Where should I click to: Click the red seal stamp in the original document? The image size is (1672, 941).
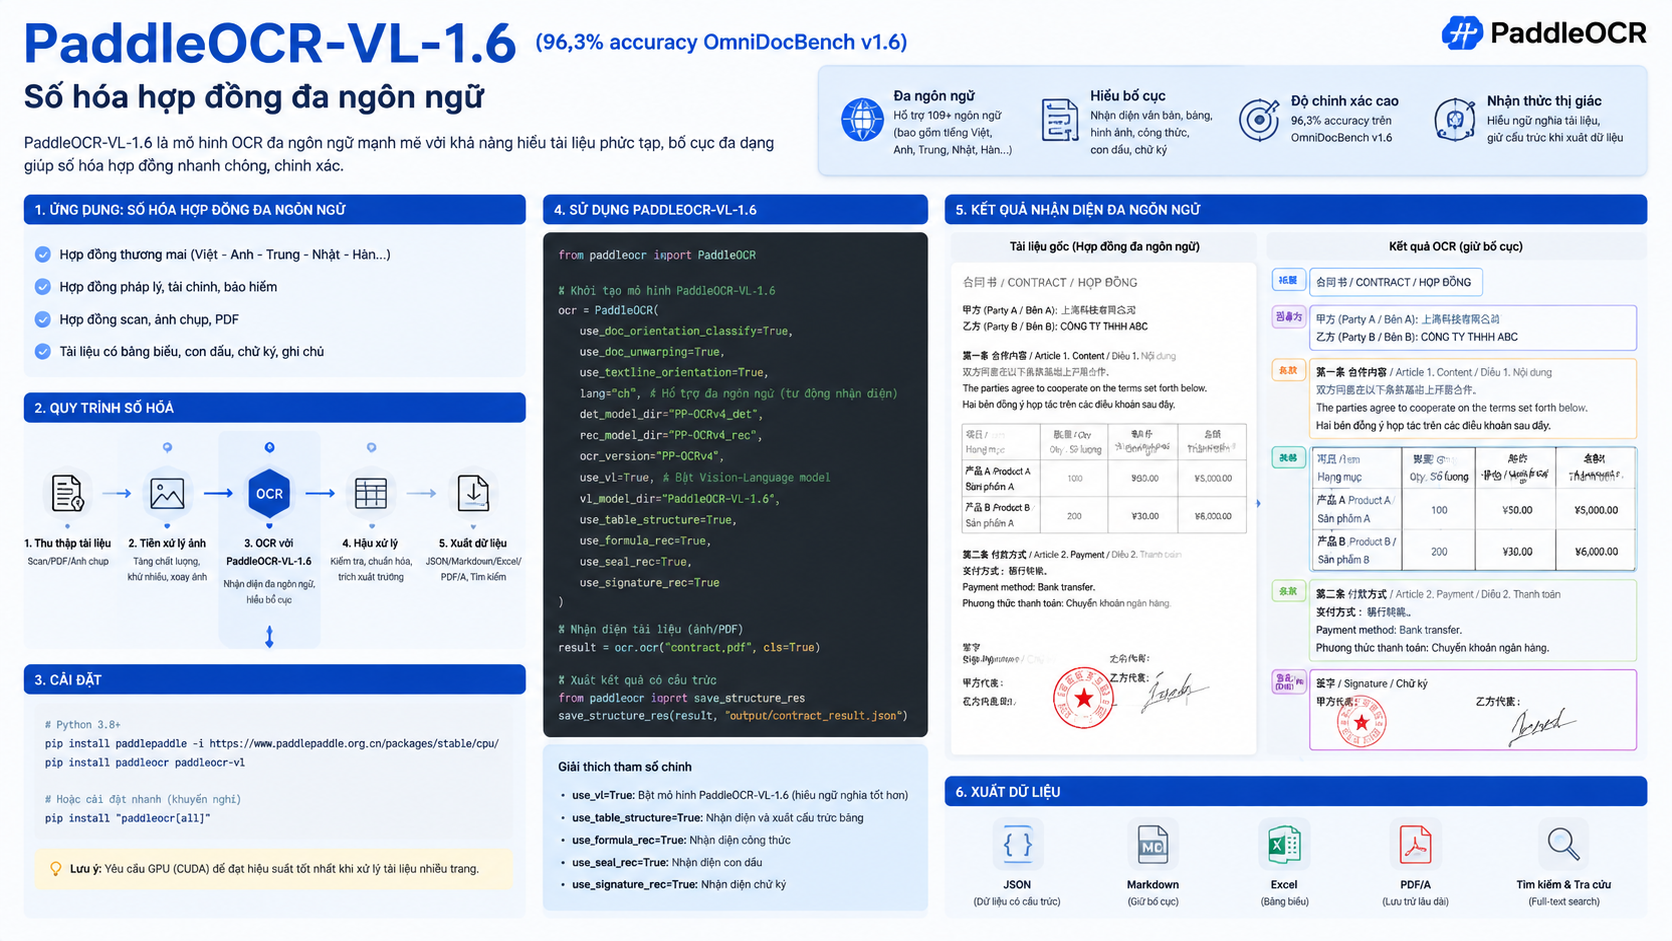pos(1084,697)
